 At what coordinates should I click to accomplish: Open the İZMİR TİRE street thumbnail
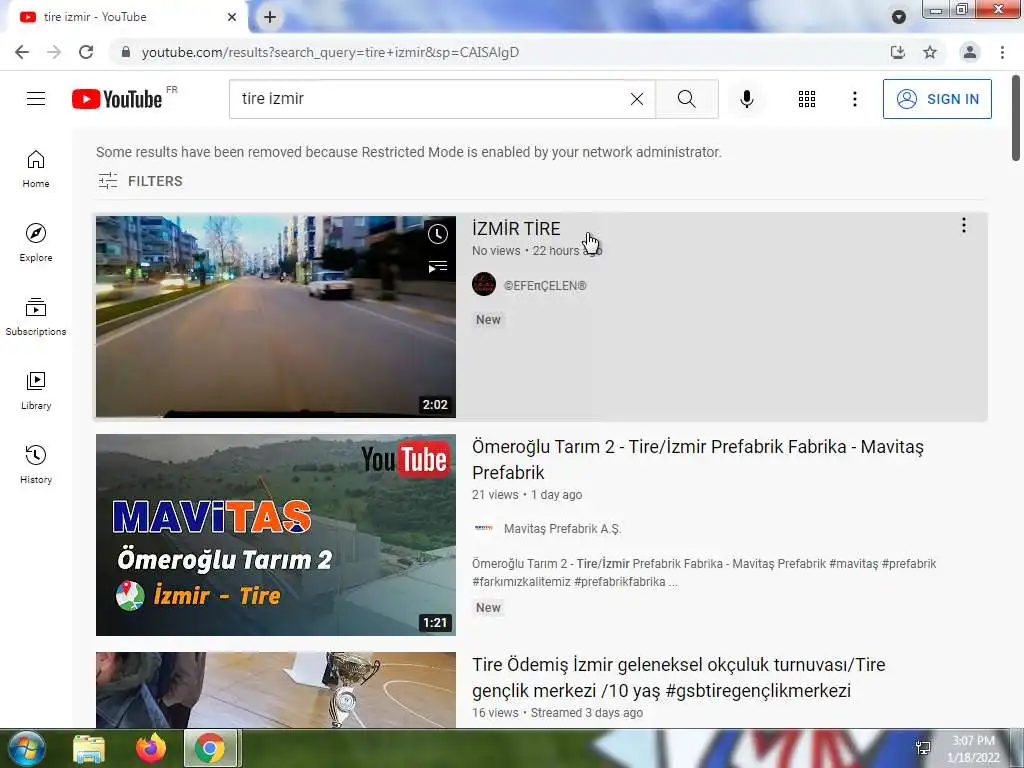[x=276, y=317]
